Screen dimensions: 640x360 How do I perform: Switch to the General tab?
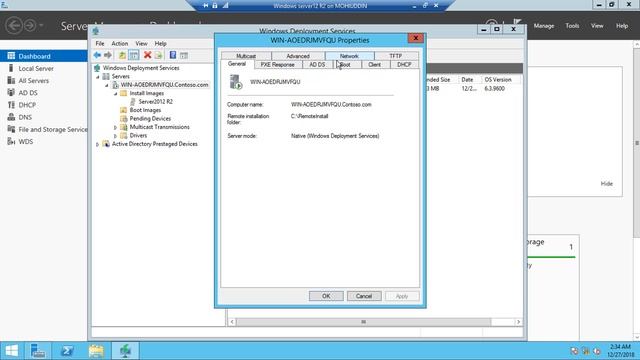(237, 64)
